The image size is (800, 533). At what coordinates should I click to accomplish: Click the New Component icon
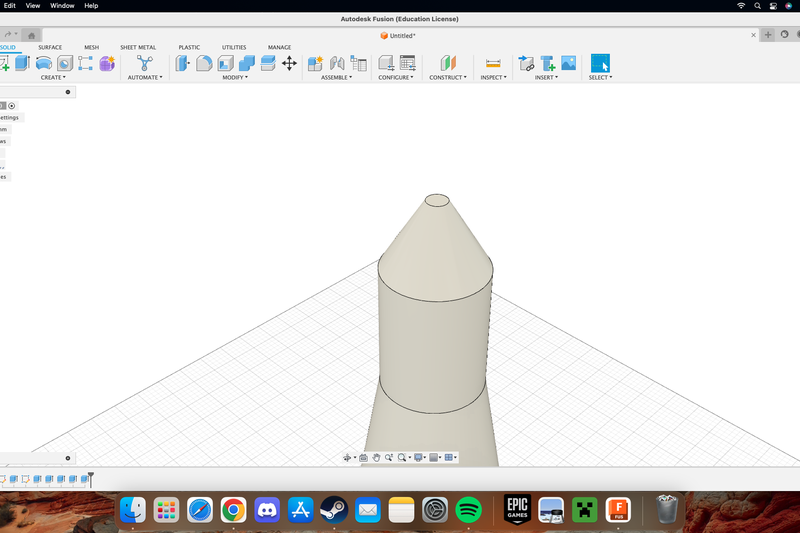315,63
